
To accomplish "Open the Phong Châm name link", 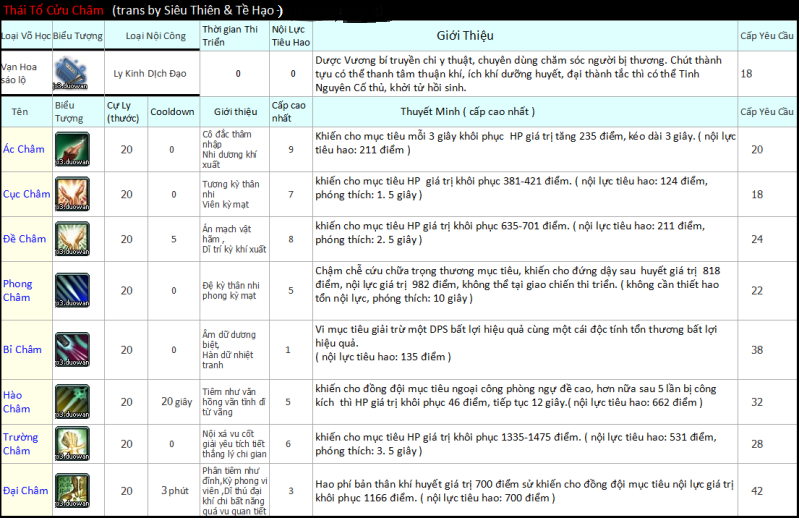I will click(x=18, y=290).
